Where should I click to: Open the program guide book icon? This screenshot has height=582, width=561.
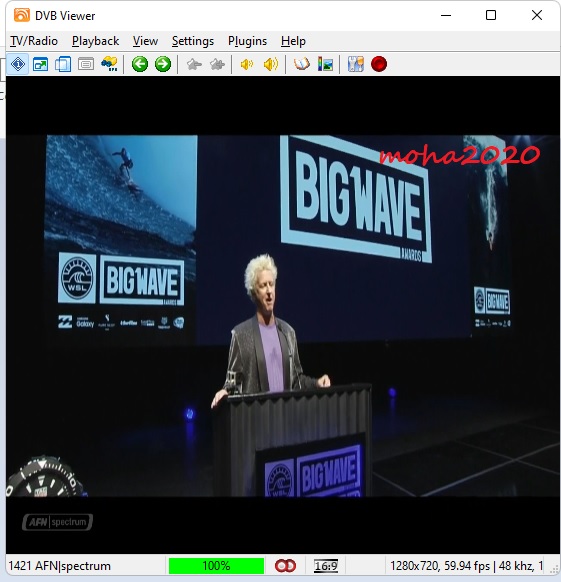[301, 64]
